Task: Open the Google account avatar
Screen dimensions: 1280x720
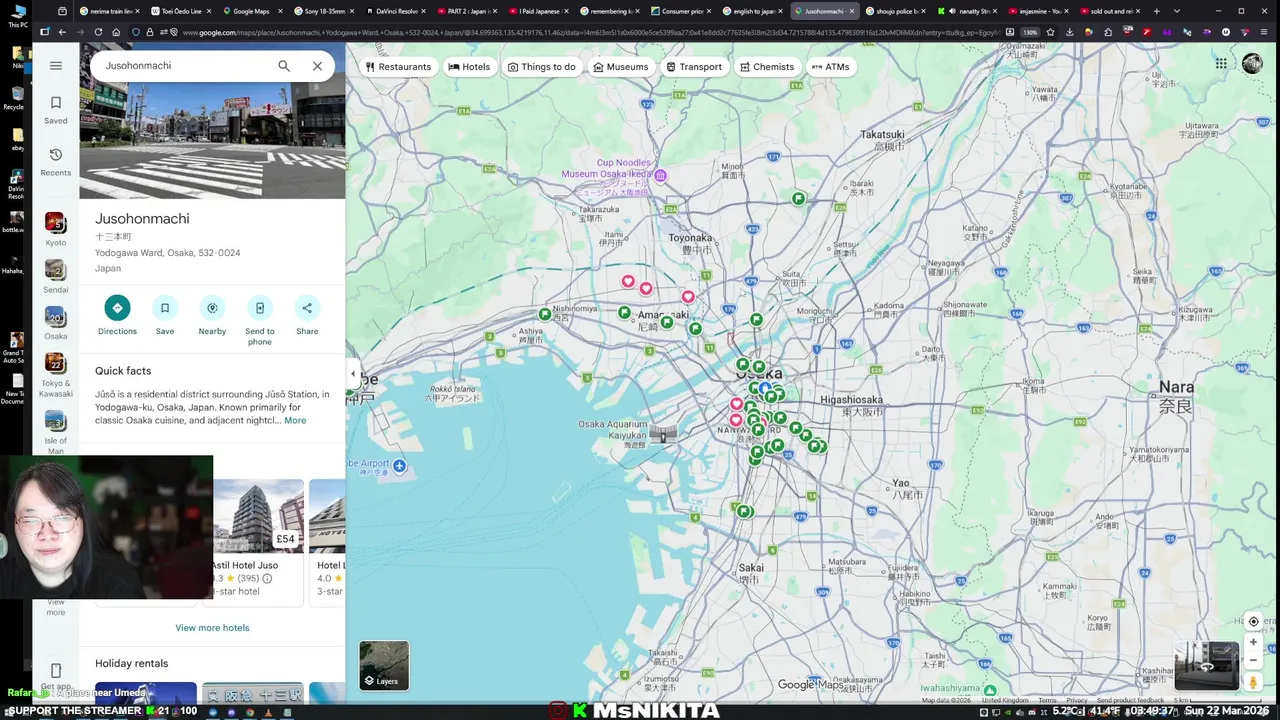Action: [x=1252, y=64]
